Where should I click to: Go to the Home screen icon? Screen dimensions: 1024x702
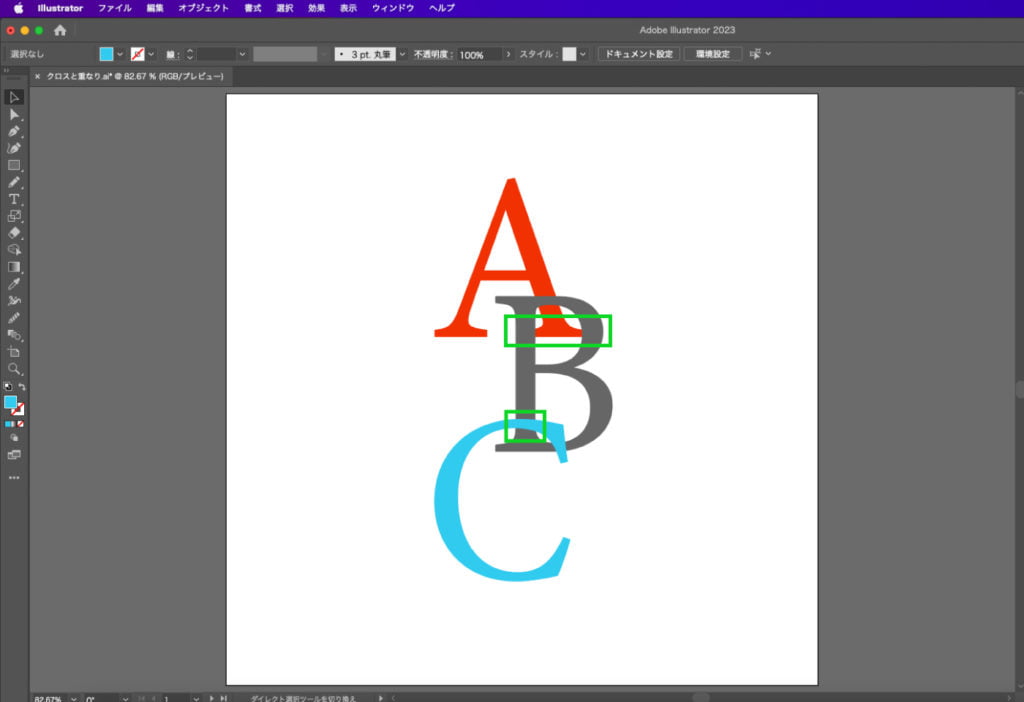(x=60, y=31)
